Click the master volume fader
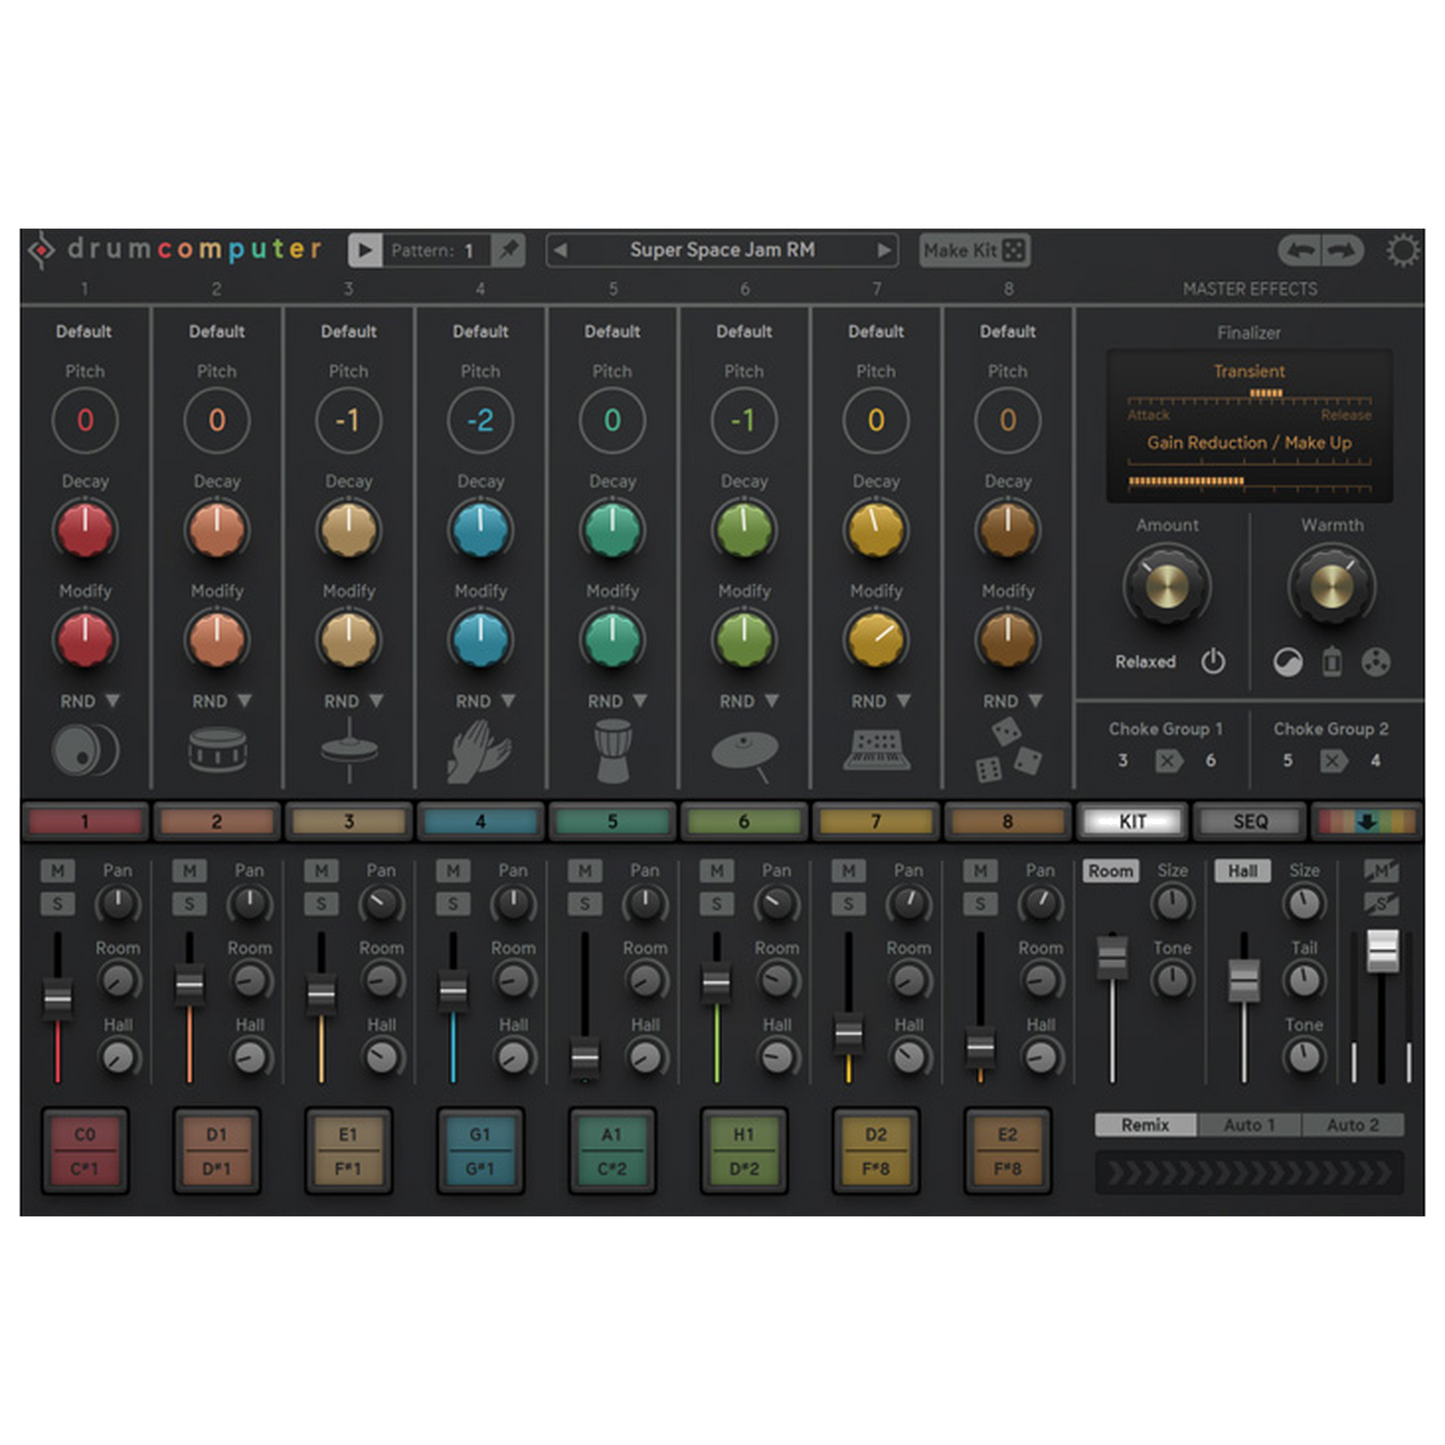1445x1445 pixels. (x=1383, y=950)
